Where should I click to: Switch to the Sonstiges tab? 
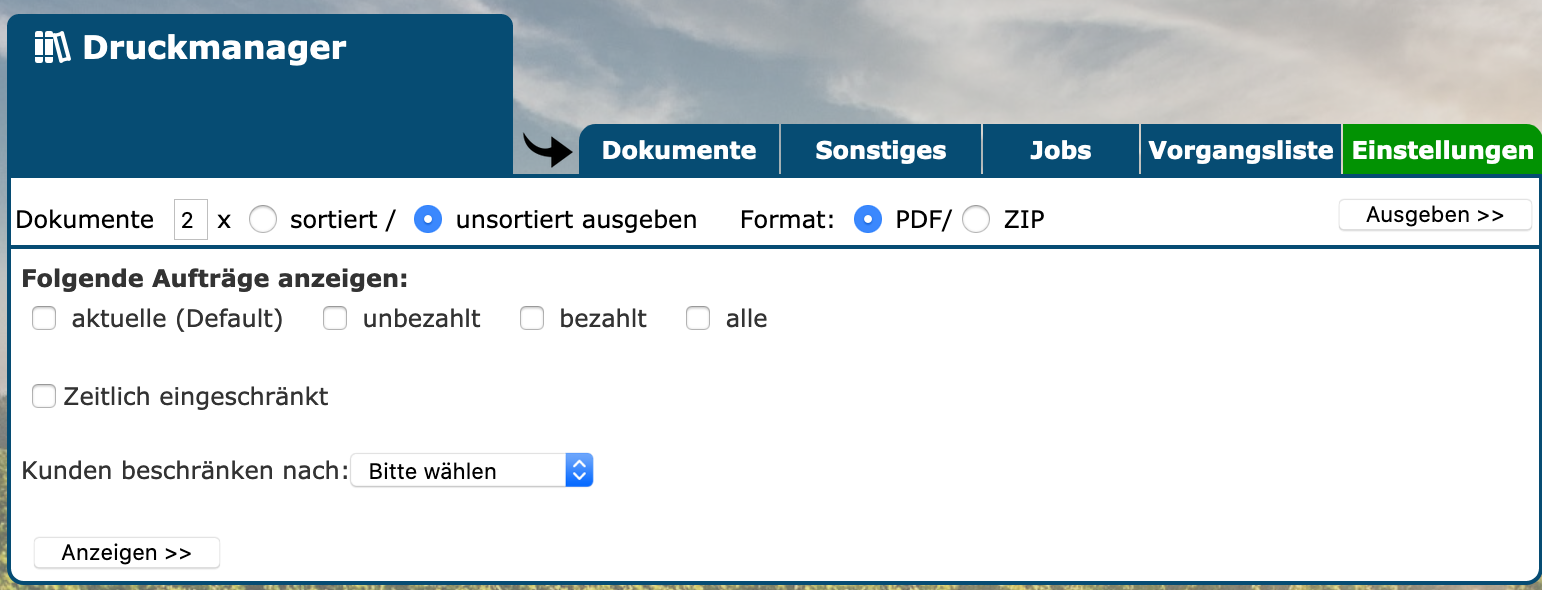(x=880, y=151)
